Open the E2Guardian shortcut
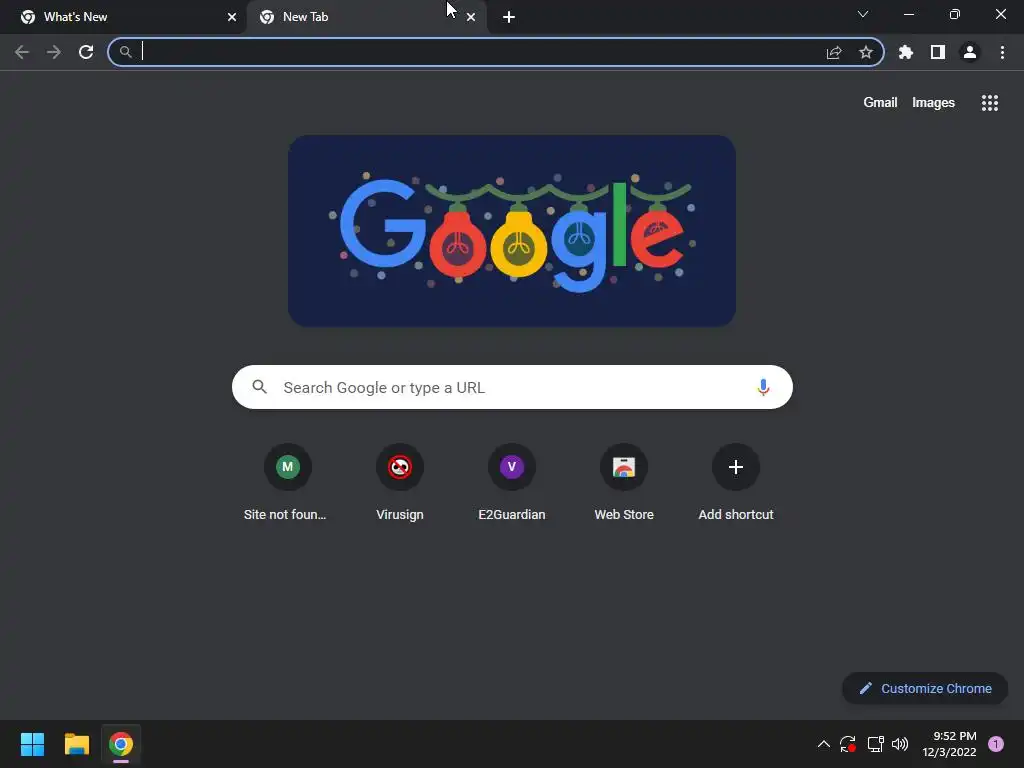This screenshot has width=1024, height=768. tap(512, 482)
